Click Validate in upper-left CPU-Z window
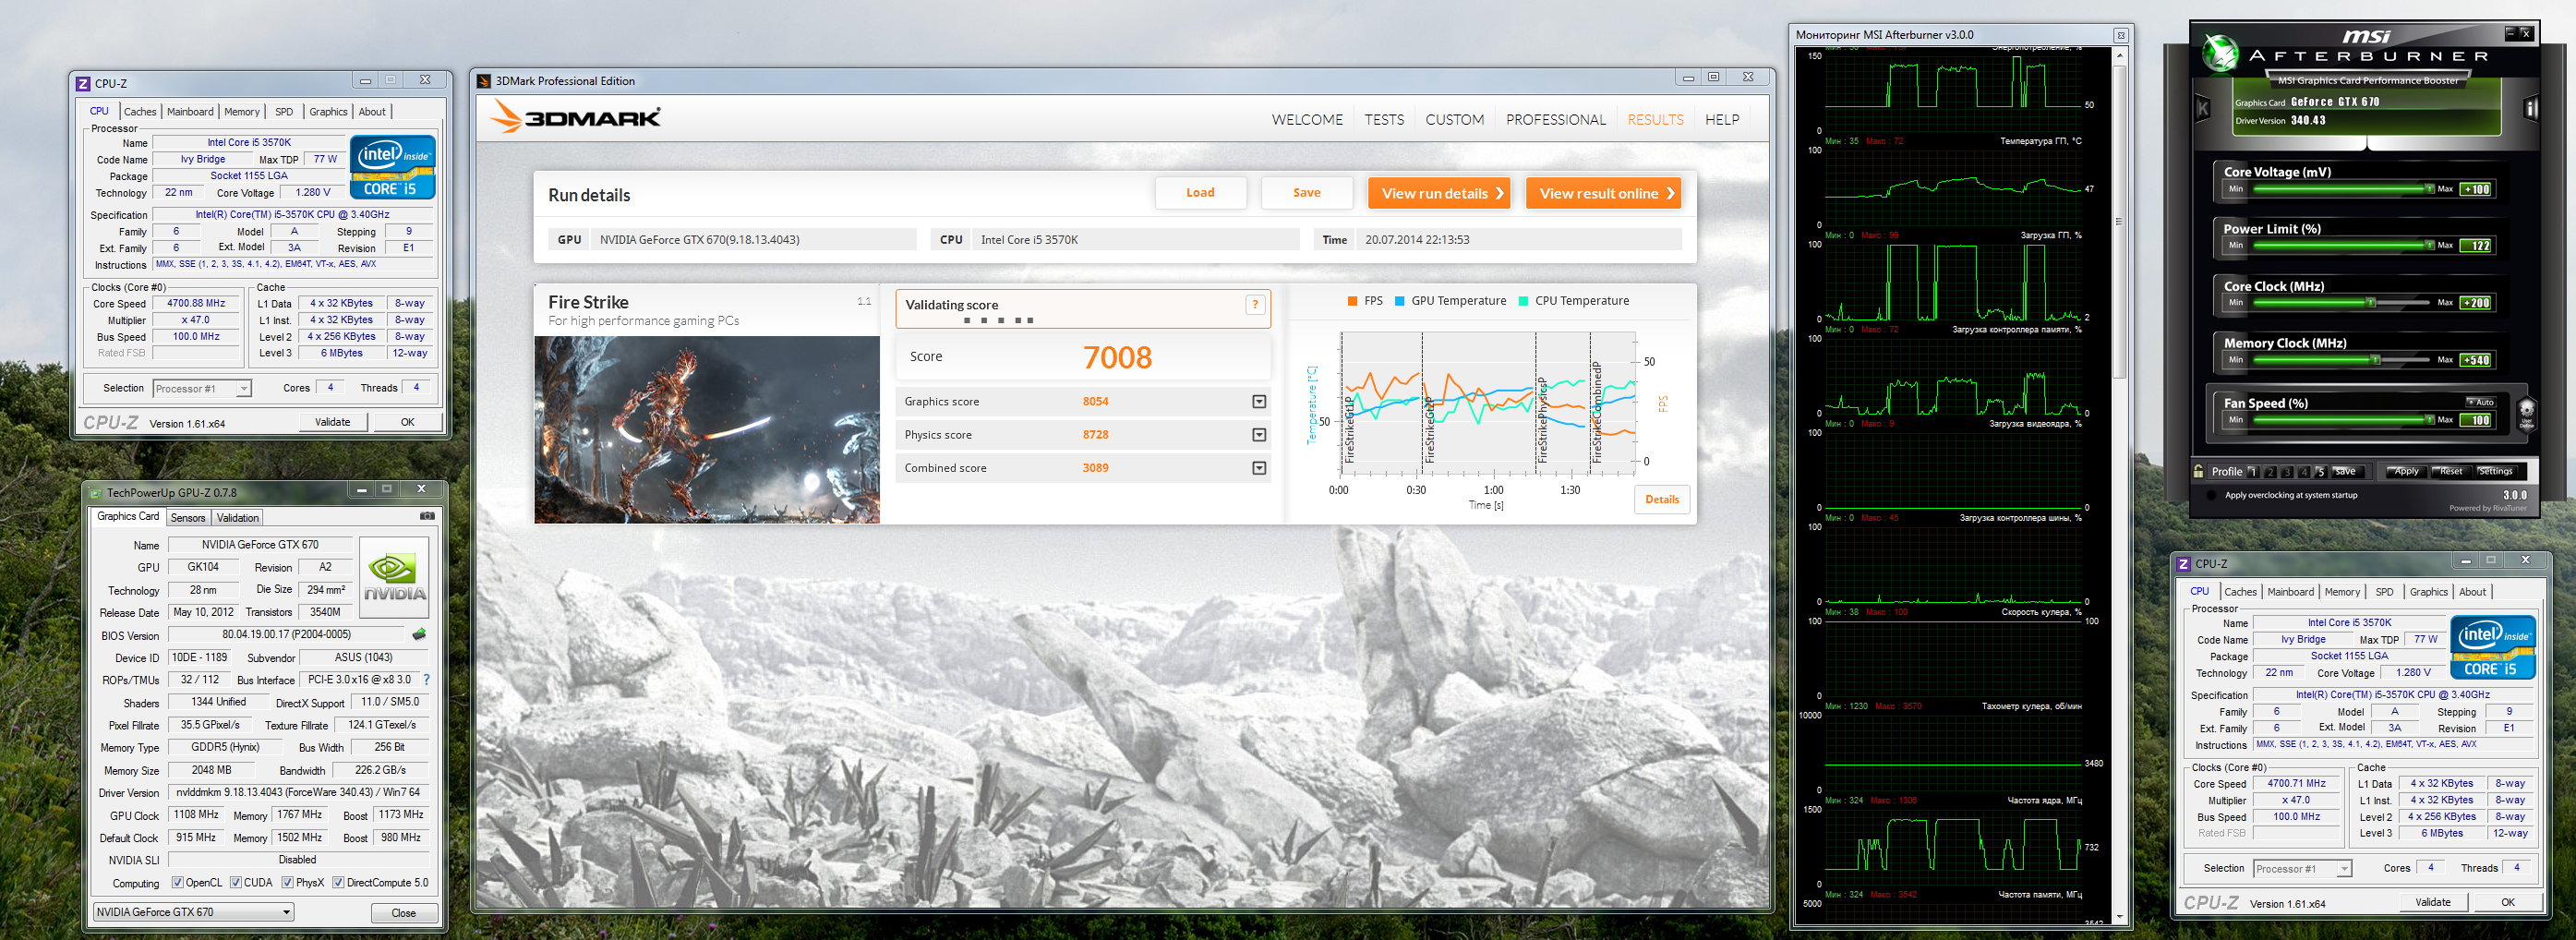 pyautogui.click(x=333, y=422)
